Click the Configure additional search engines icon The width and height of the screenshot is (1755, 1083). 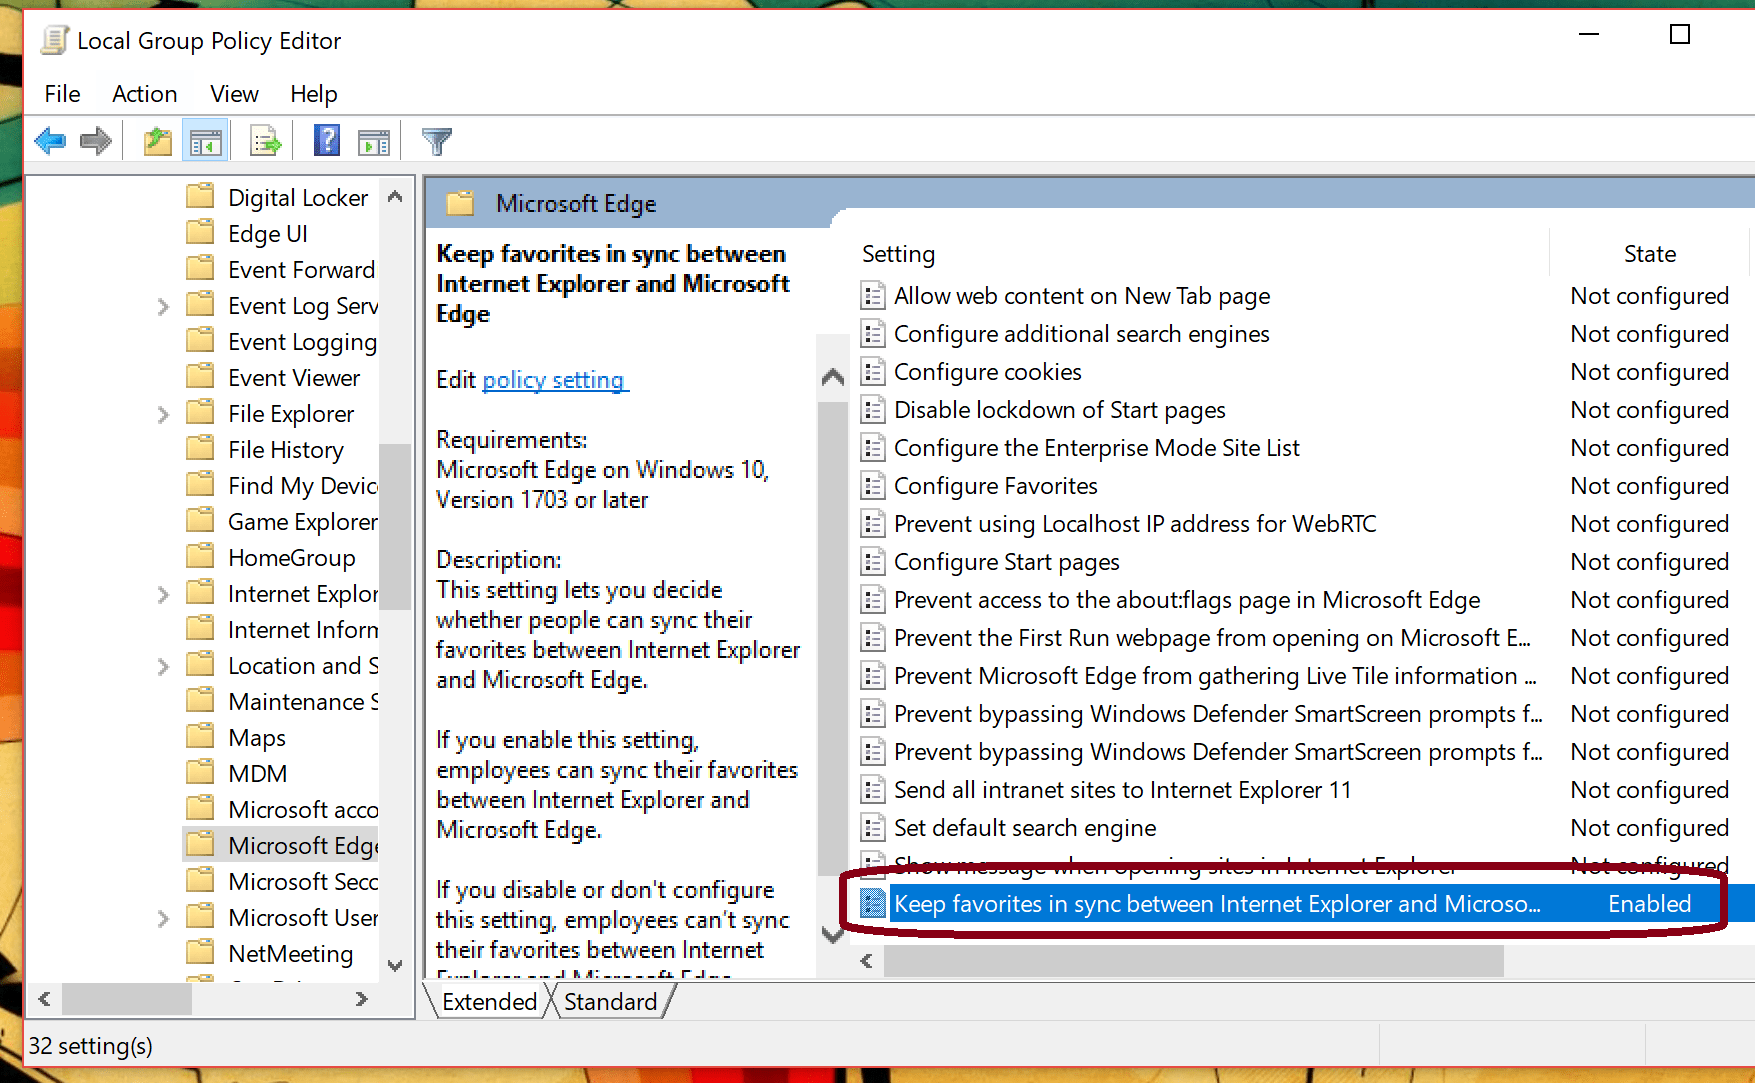tap(873, 334)
